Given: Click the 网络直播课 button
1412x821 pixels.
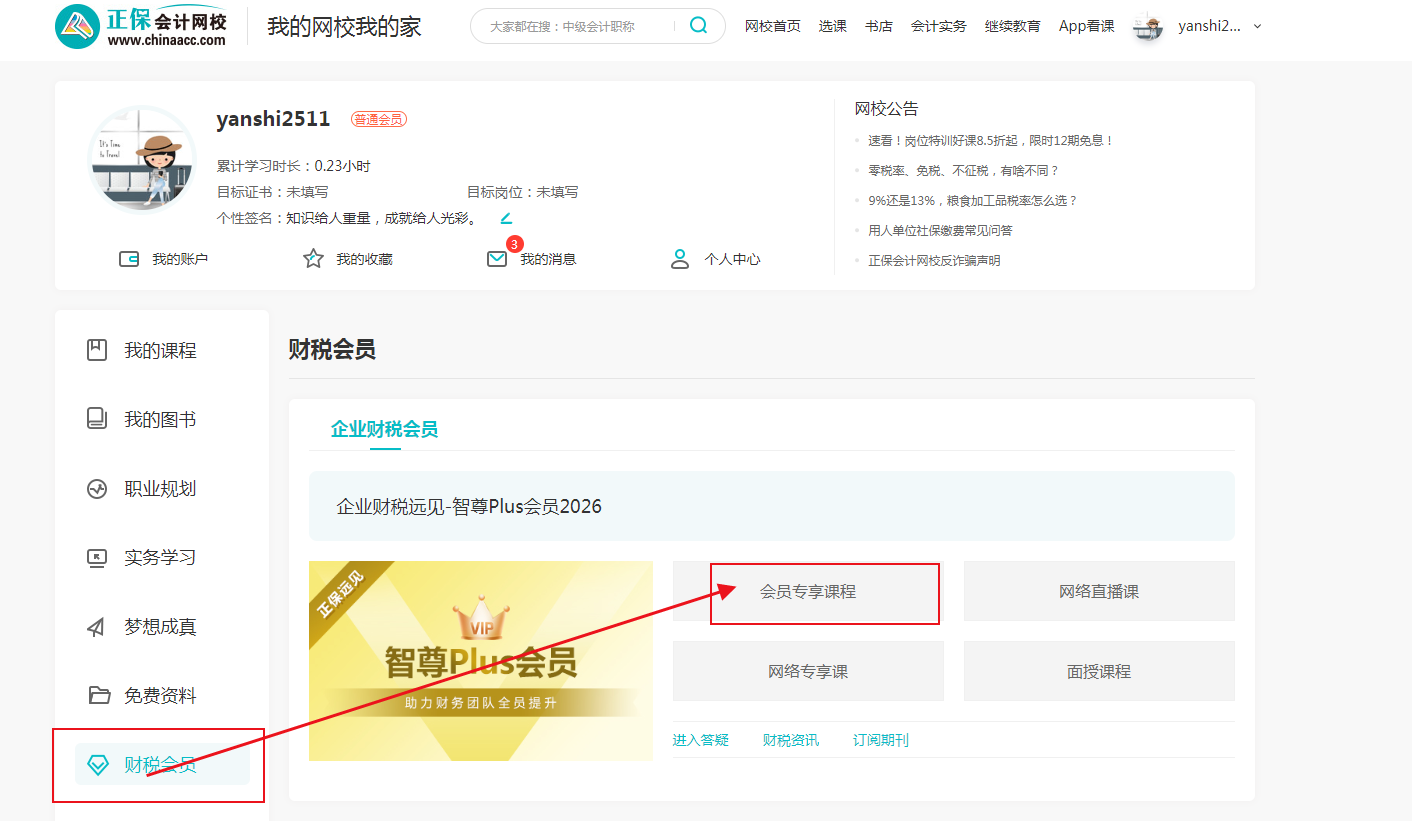Looking at the screenshot, I should coord(1099,591).
